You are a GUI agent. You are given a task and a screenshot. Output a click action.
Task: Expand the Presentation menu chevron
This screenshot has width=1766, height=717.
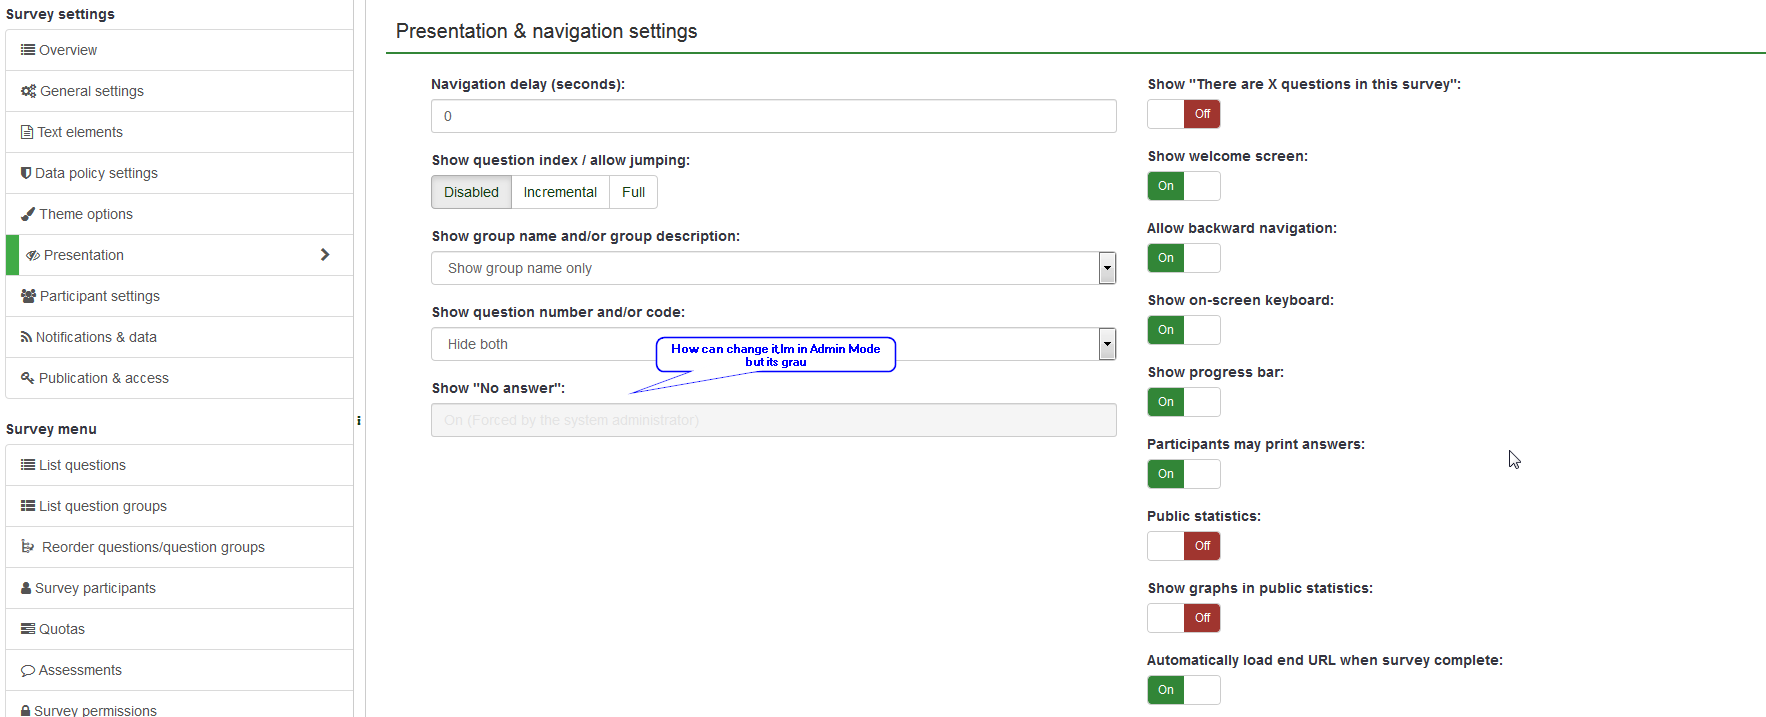[x=325, y=255]
